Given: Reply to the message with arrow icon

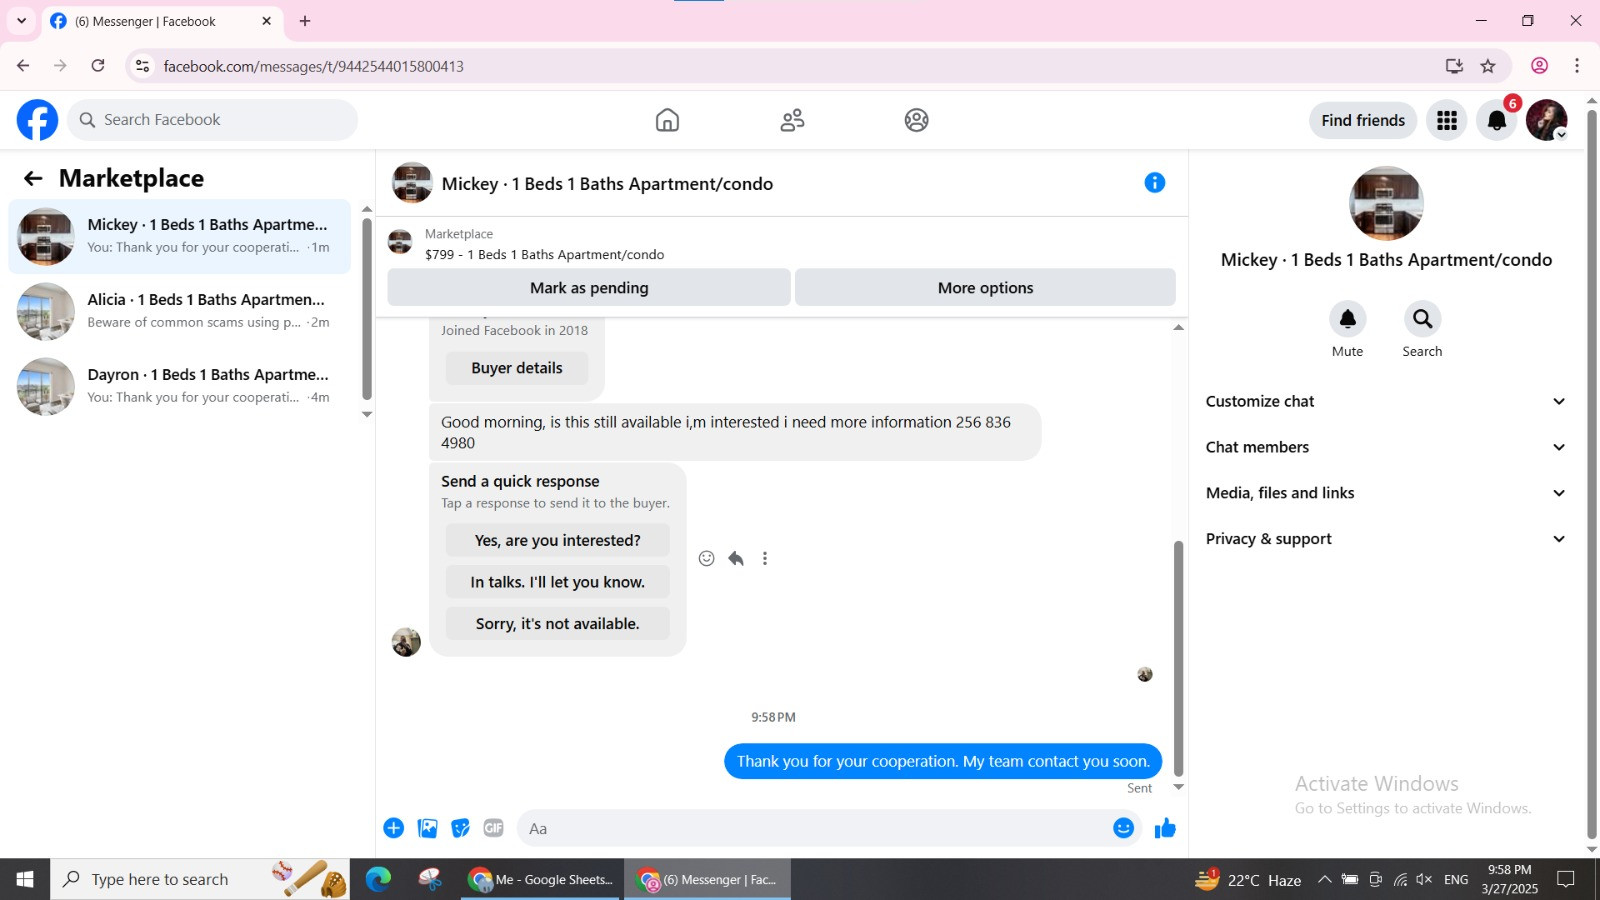Looking at the screenshot, I should click(x=736, y=558).
